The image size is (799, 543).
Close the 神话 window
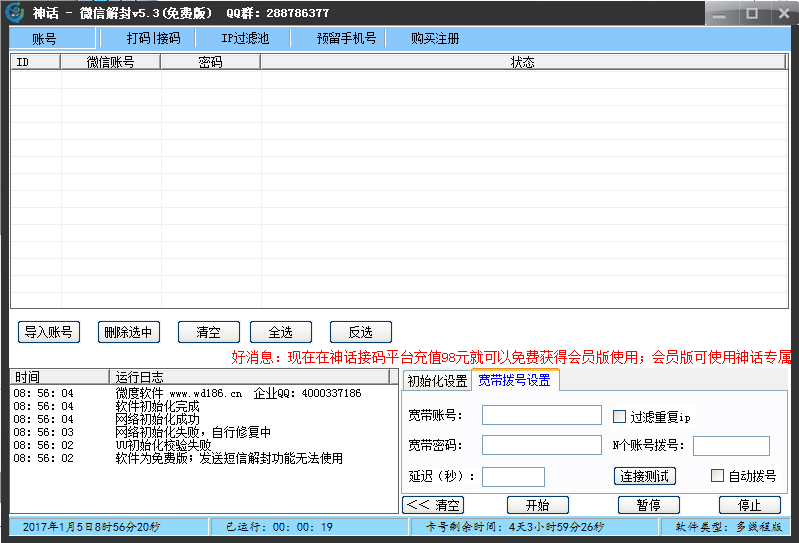pyautogui.click(x=784, y=14)
